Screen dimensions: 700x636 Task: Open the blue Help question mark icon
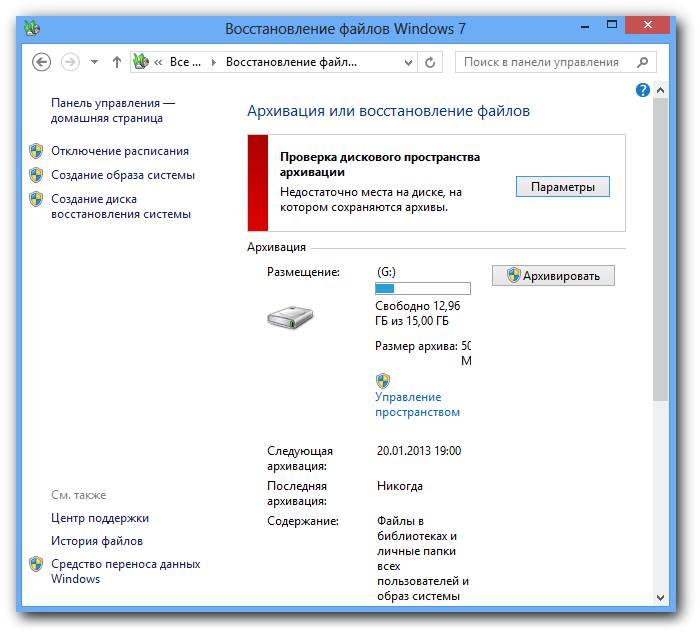click(x=642, y=90)
